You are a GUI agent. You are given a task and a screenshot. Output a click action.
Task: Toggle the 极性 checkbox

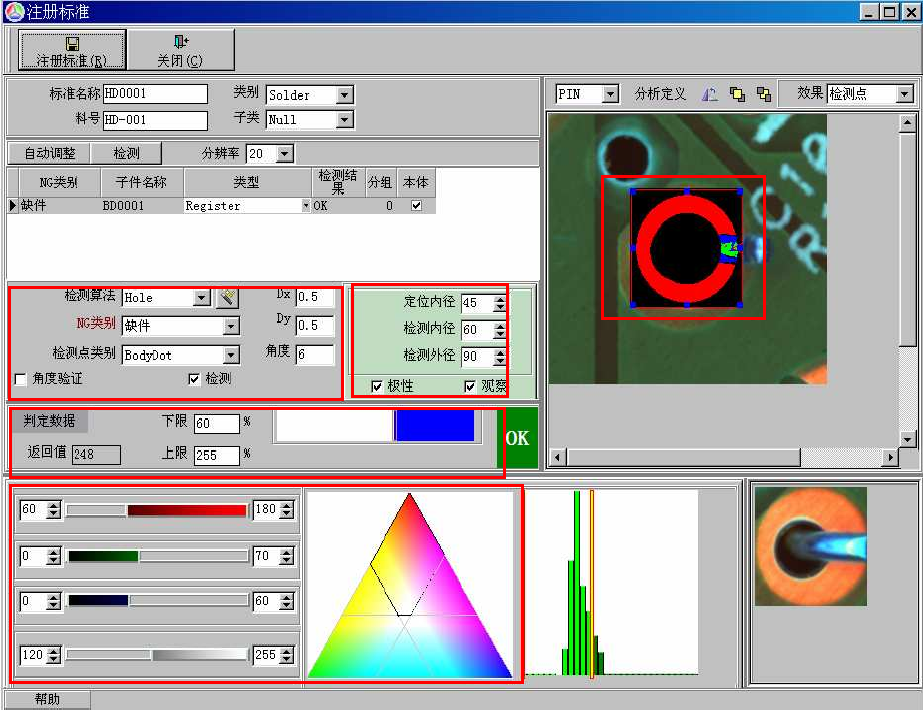(x=377, y=387)
